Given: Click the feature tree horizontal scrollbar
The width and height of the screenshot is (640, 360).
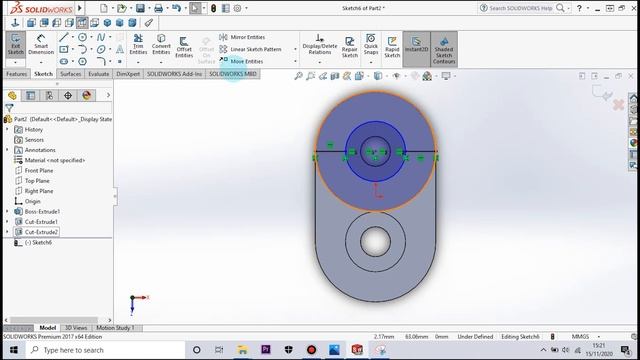Looking at the screenshot, I should coord(53,320).
